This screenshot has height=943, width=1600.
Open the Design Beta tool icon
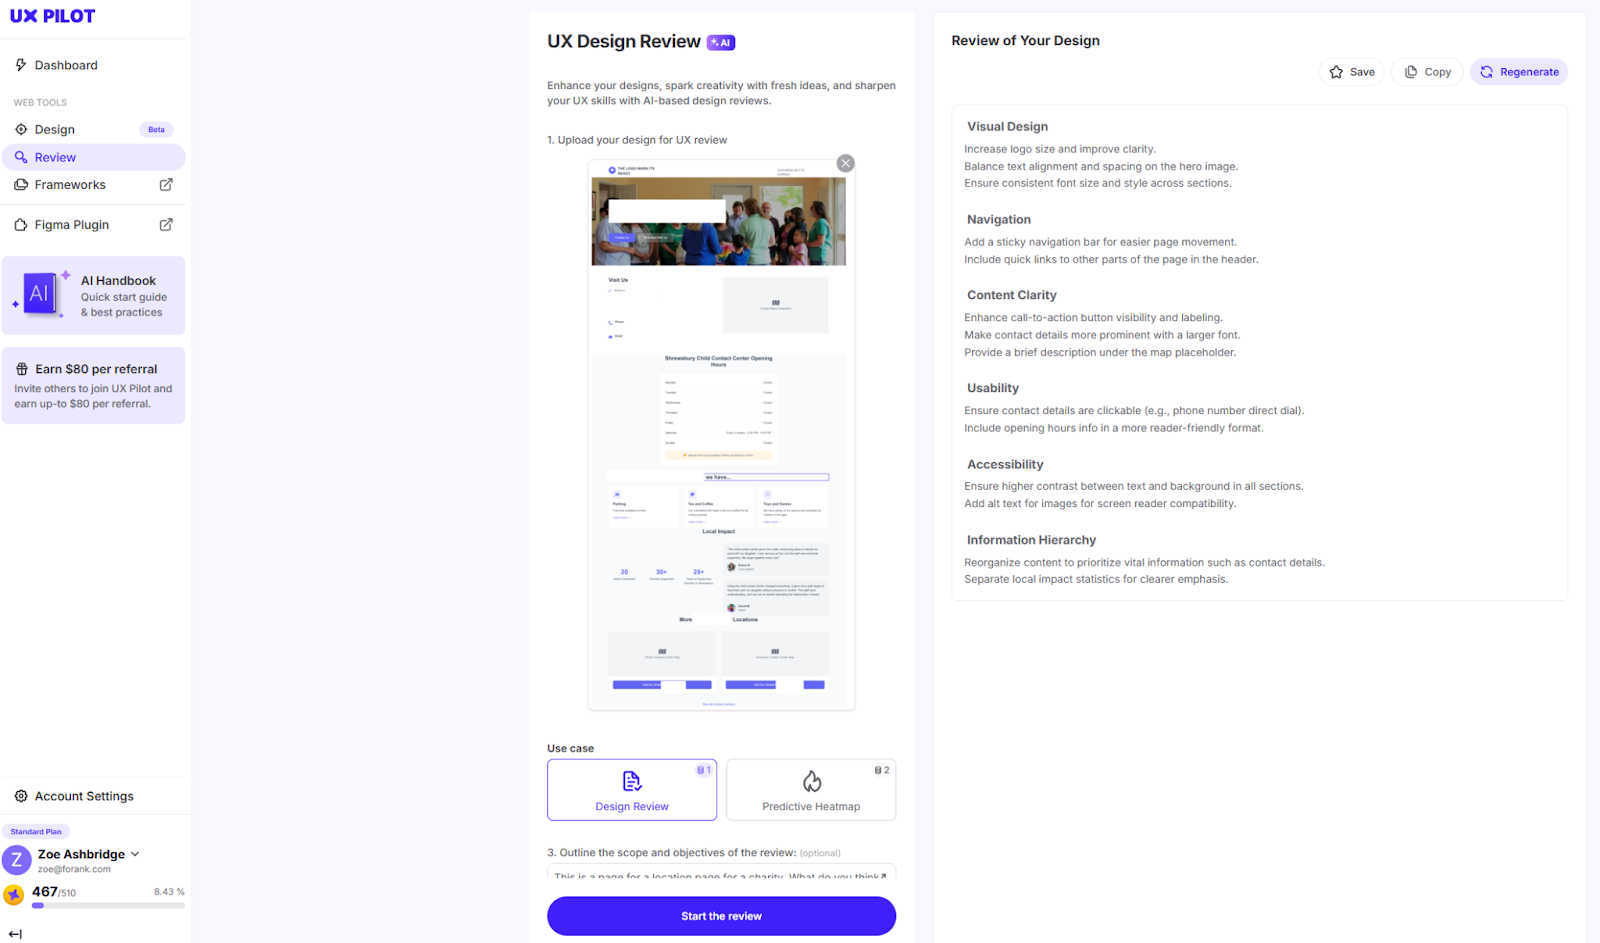click(x=21, y=129)
